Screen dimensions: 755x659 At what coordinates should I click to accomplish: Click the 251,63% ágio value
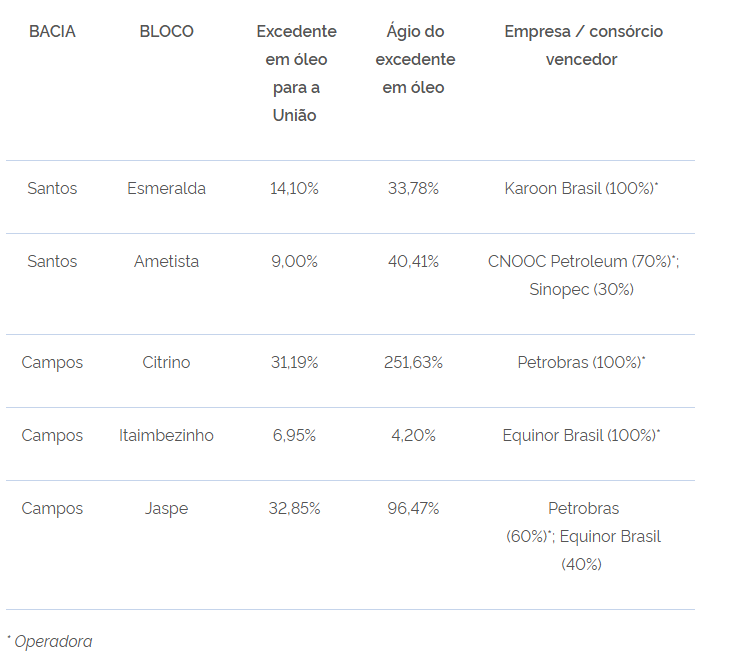(414, 362)
